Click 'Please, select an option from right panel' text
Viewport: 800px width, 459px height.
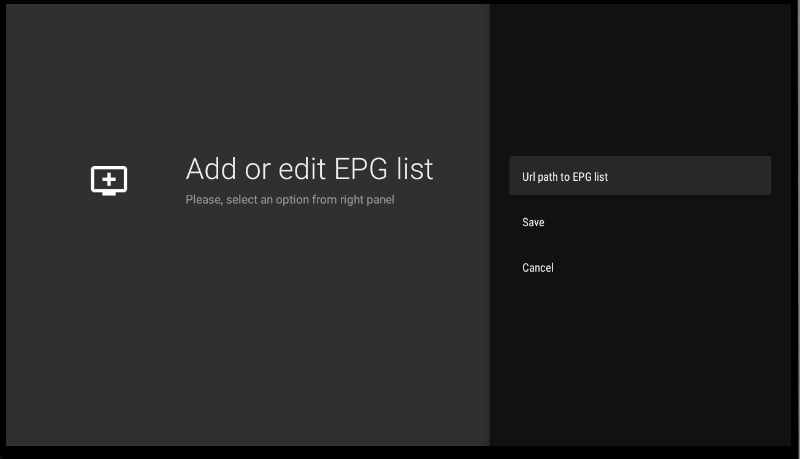point(290,199)
